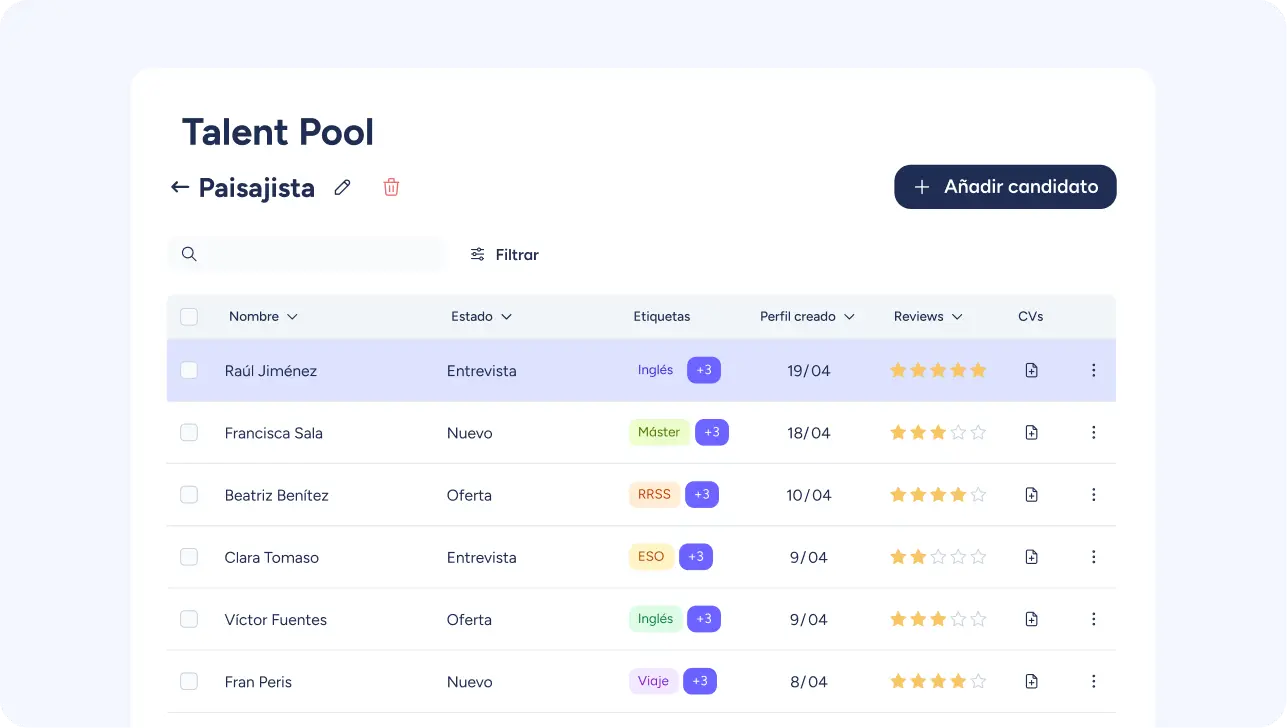Viewport: 1287px width, 728px height.
Task: Open the three-dot menu for Fran Peris
Action: point(1093,681)
